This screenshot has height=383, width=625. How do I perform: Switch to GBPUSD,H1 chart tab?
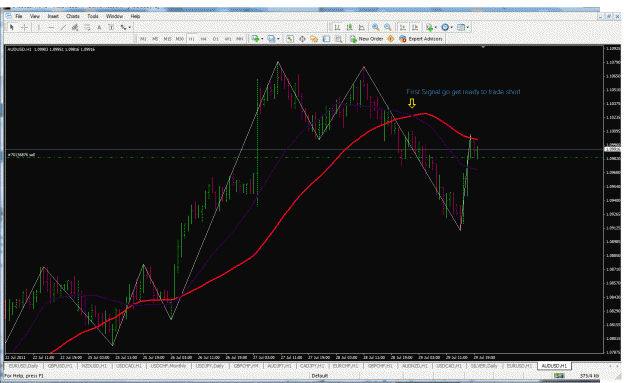60,366
